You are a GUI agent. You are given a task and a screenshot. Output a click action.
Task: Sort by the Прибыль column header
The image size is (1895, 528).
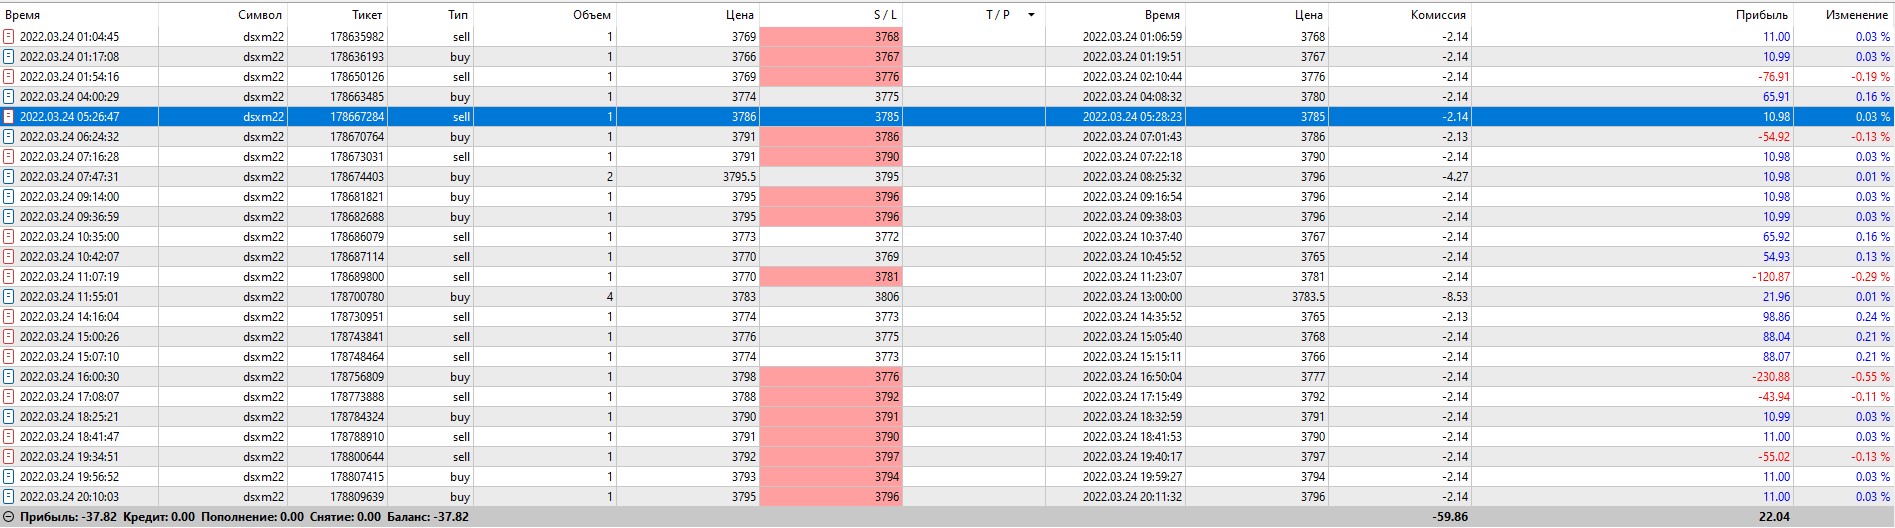1761,15
